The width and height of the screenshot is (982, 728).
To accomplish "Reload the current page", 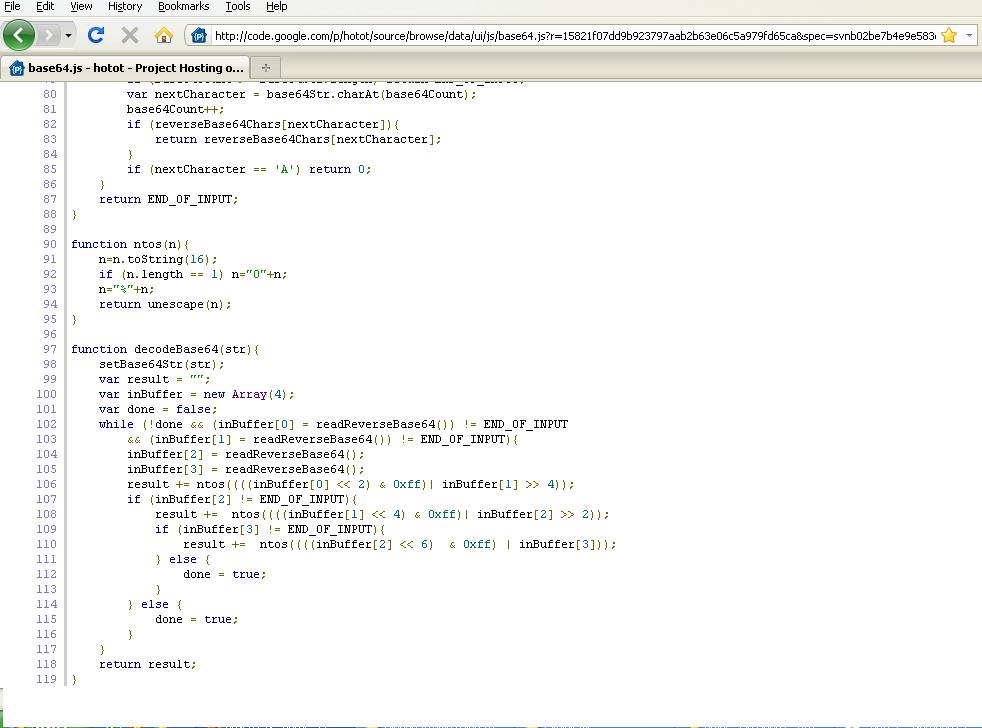I will (95, 33).
